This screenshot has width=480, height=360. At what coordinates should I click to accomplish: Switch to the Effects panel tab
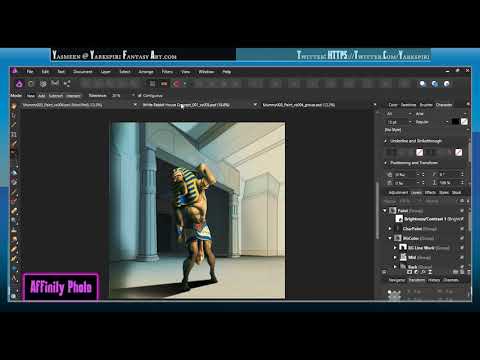pyautogui.click(x=430, y=193)
